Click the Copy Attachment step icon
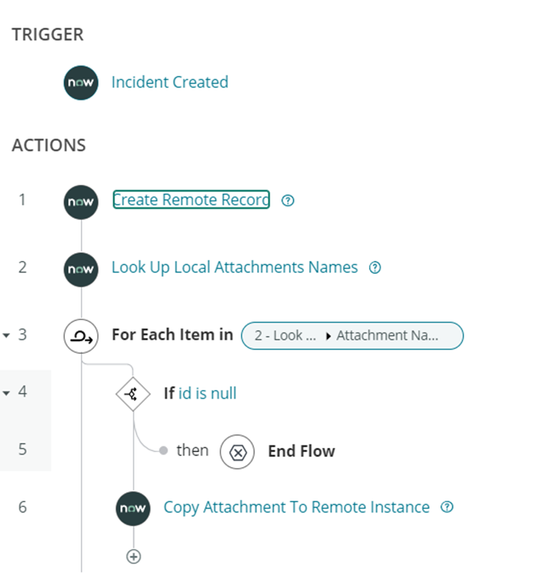The width and height of the screenshot is (541, 581). click(x=133, y=508)
